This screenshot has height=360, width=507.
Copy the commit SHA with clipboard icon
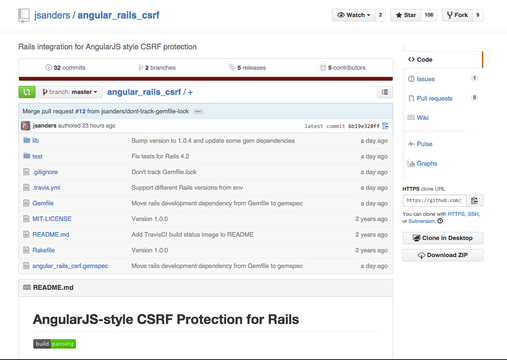pyautogui.click(x=385, y=126)
